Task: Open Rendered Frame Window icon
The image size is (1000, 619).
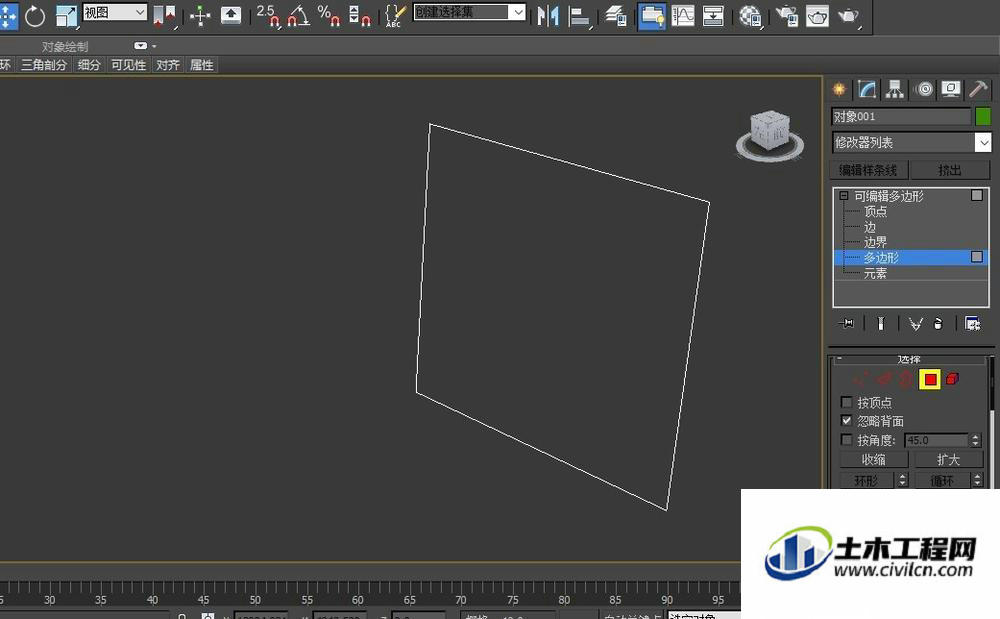Action: 818,16
